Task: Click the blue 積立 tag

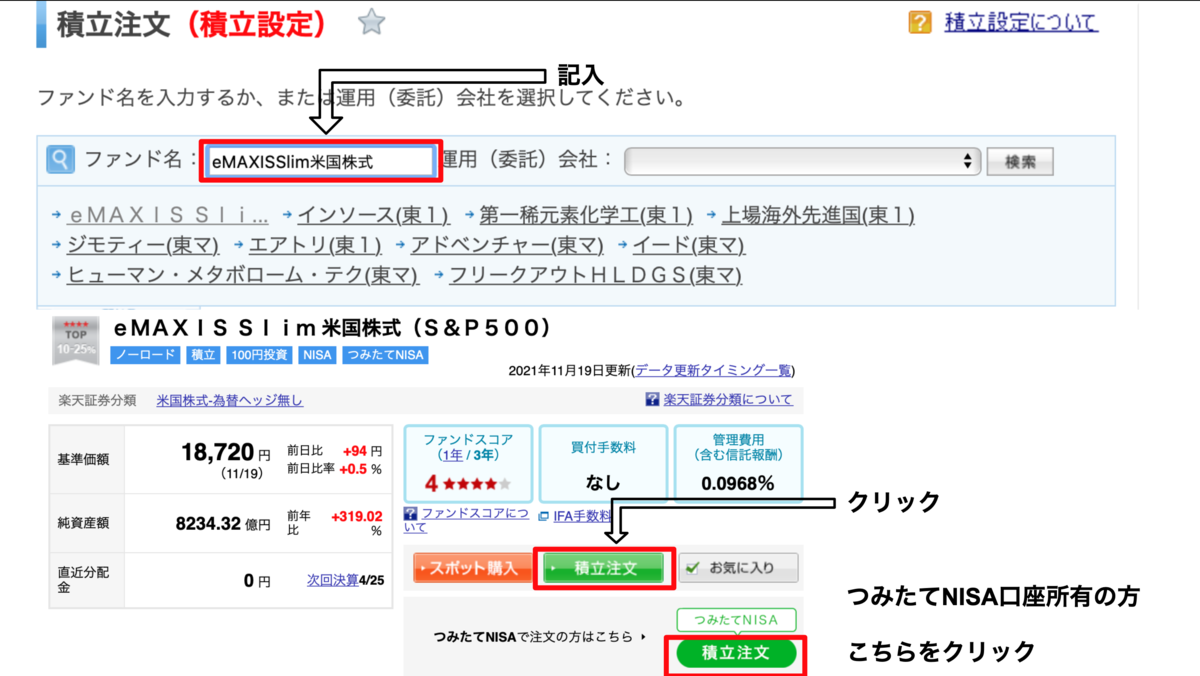Action: (202, 355)
